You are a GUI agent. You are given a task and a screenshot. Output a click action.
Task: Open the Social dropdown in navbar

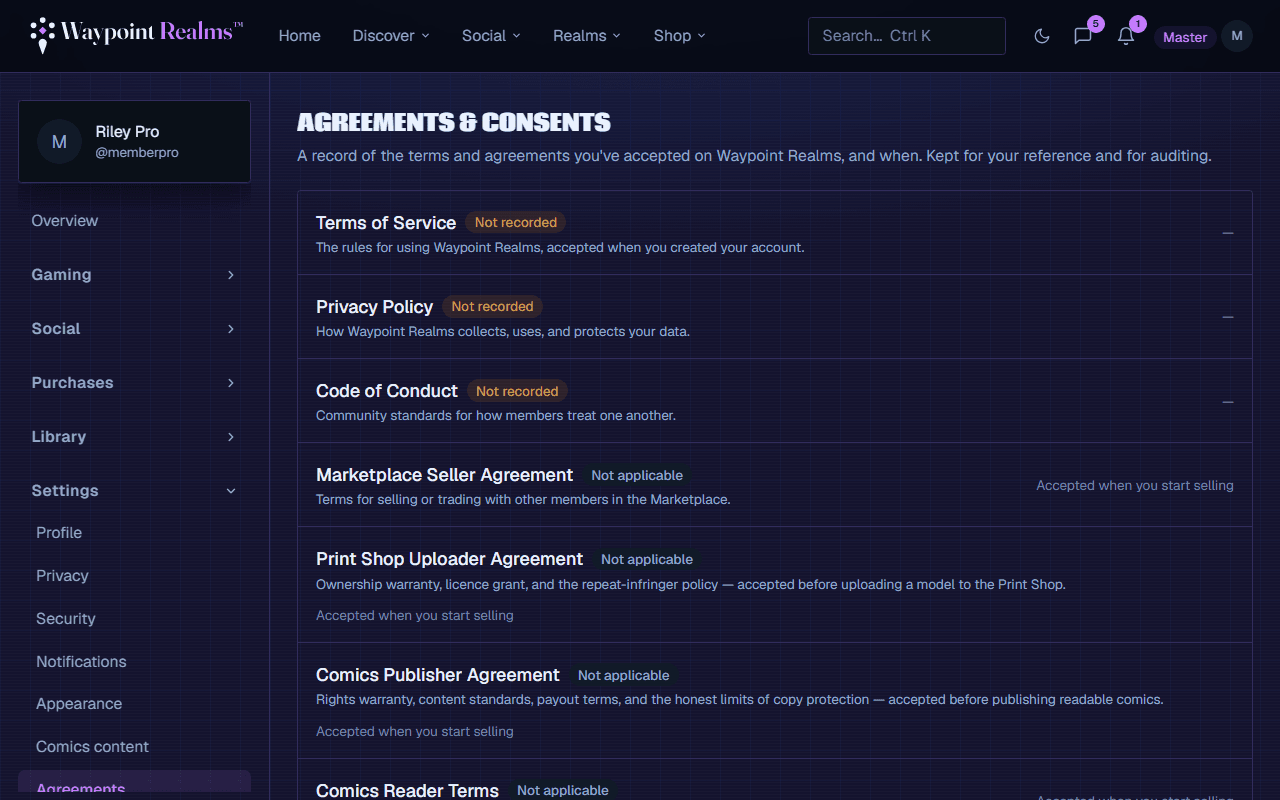[x=491, y=36]
